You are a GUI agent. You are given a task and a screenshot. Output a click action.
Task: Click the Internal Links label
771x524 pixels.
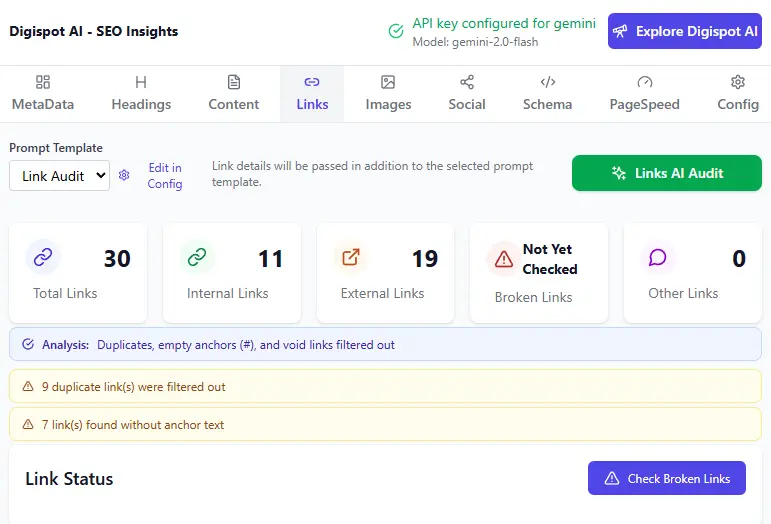click(227, 293)
